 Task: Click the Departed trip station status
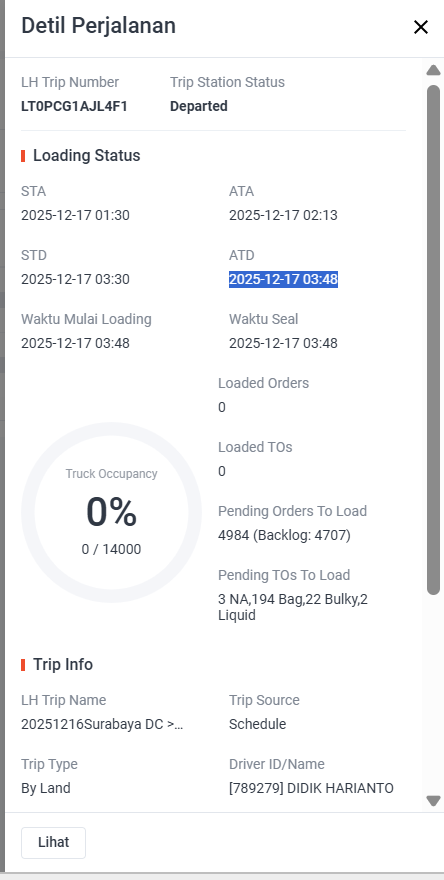tap(199, 106)
